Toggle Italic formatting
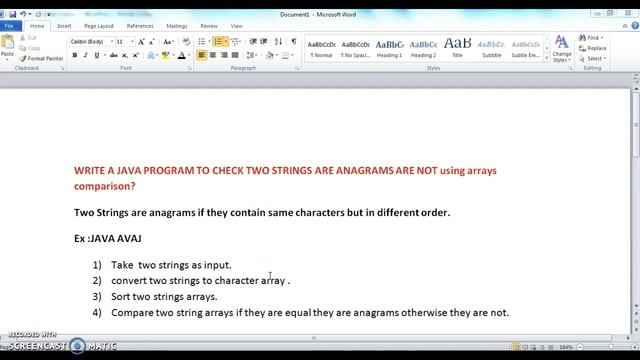640x360 pixels. [x=86, y=55]
